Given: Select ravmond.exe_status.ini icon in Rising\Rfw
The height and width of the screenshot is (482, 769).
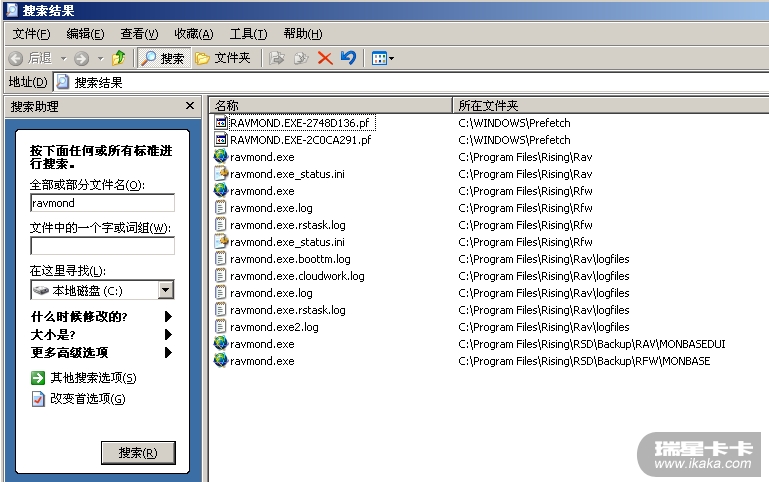Looking at the screenshot, I should pyautogui.click(x=221, y=242).
